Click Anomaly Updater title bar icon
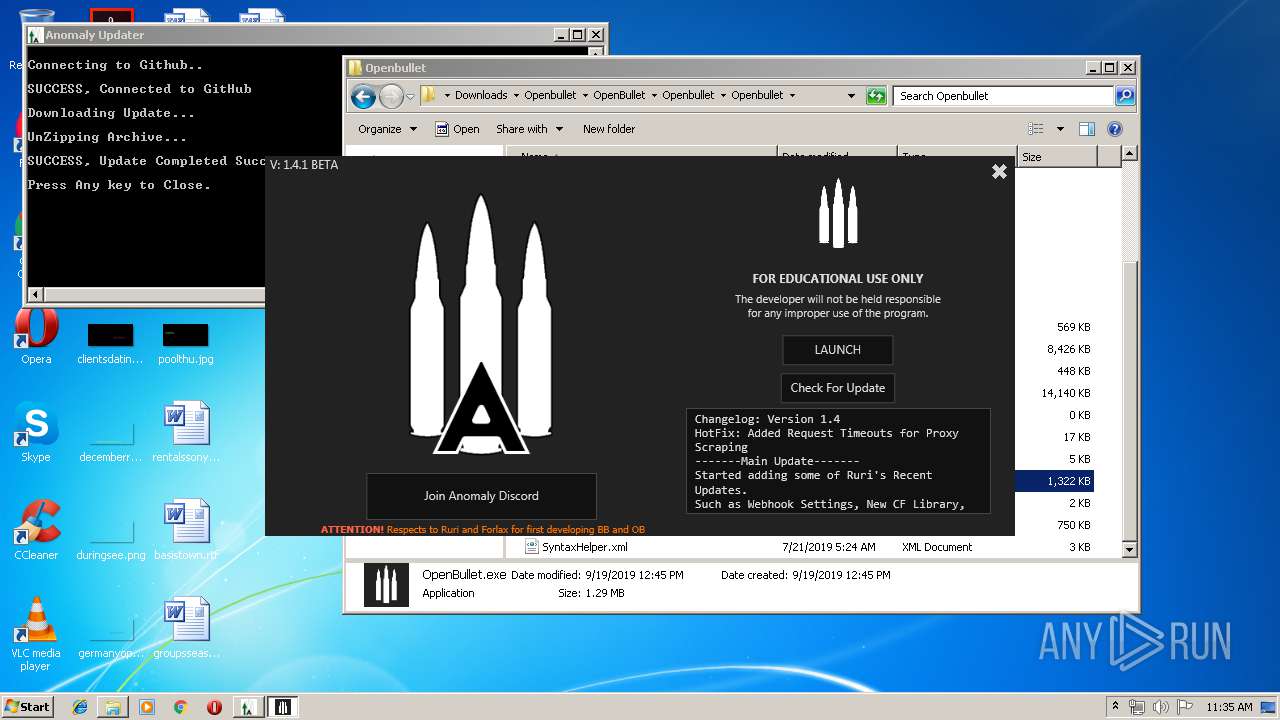The height and width of the screenshot is (720, 1280). pos(35,35)
